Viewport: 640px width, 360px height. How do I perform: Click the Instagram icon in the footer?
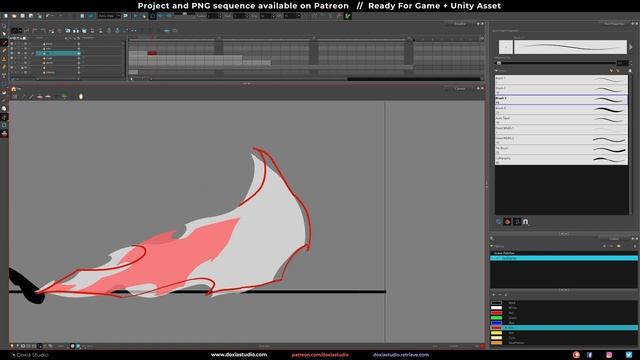[609, 355]
